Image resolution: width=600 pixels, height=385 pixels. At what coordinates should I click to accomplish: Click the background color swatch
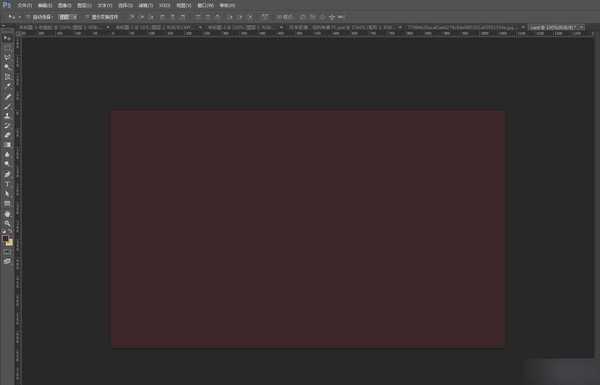pos(10,243)
